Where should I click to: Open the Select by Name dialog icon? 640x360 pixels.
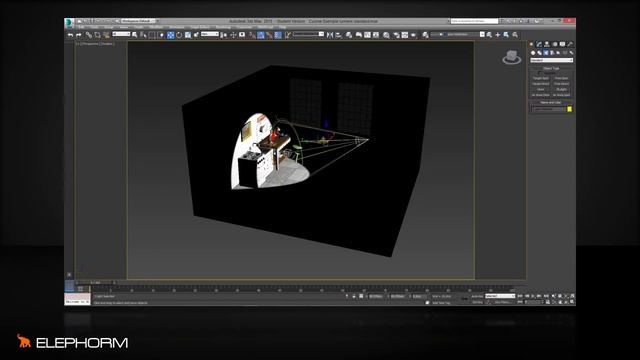point(143,35)
